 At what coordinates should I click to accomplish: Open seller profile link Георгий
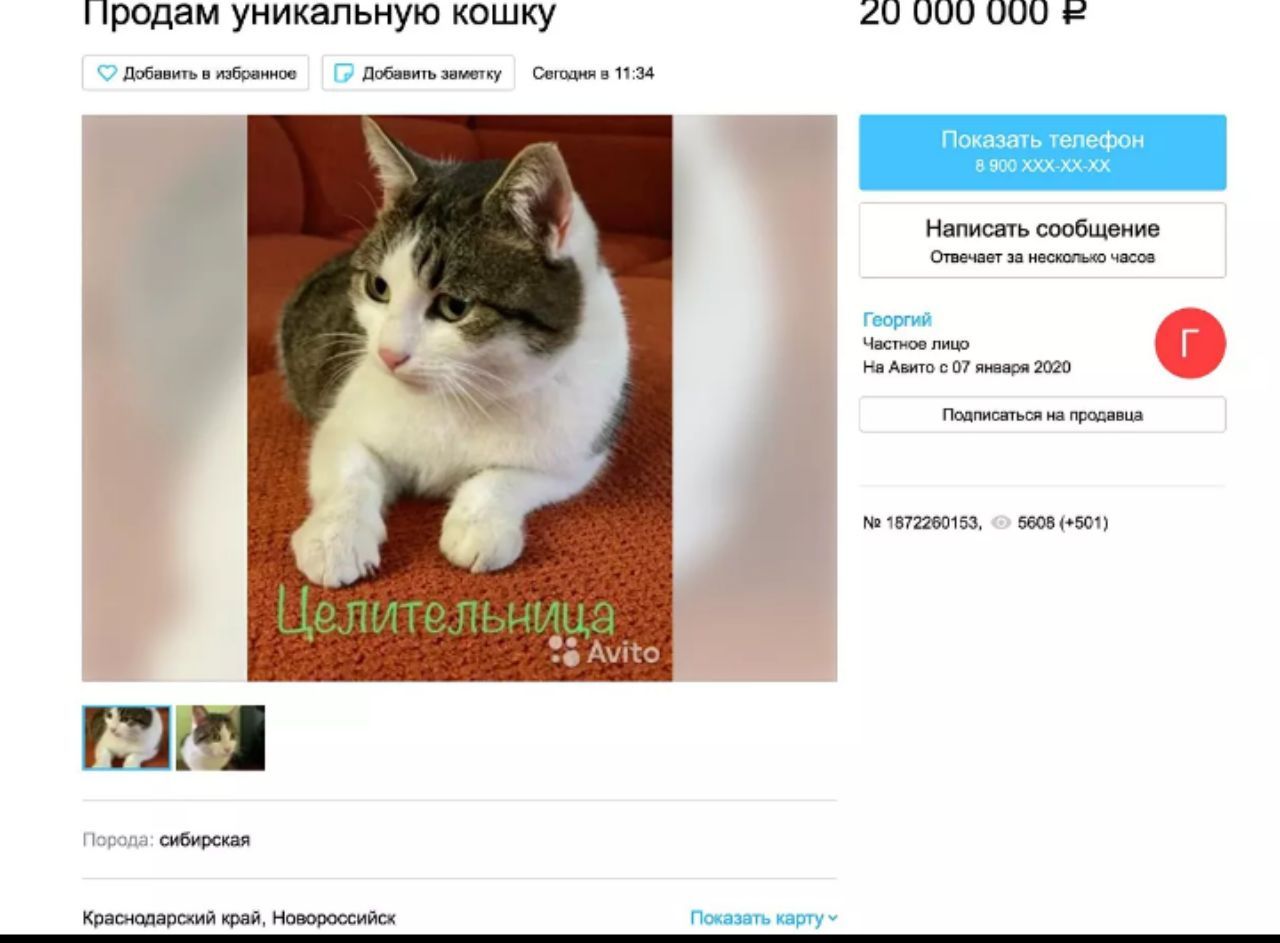coord(897,320)
